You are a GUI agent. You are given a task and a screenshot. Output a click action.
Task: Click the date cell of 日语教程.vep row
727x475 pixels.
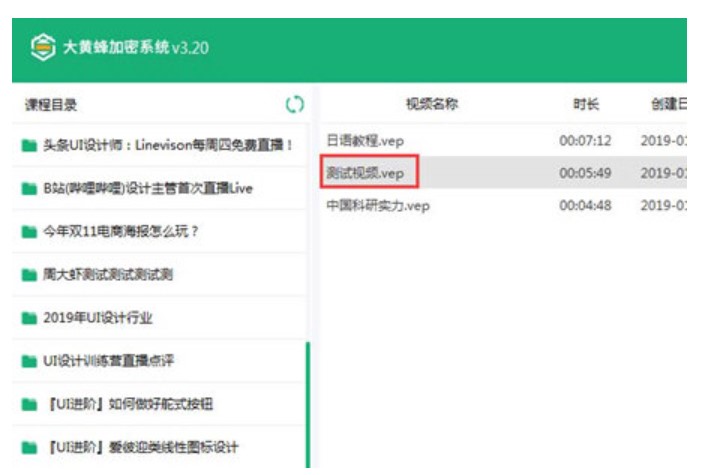click(663, 140)
